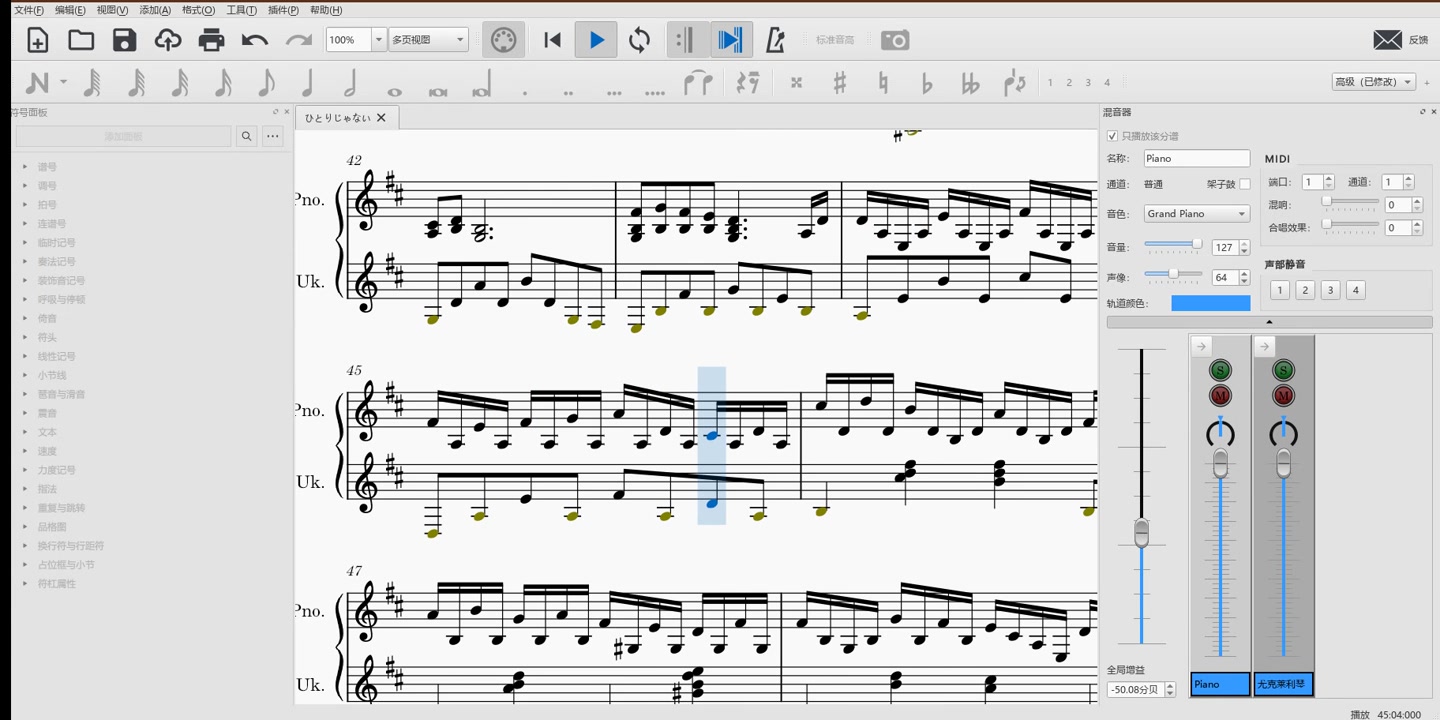
Task: Adjust the master gain vertical slider
Action: click(x=1141, y=497)
